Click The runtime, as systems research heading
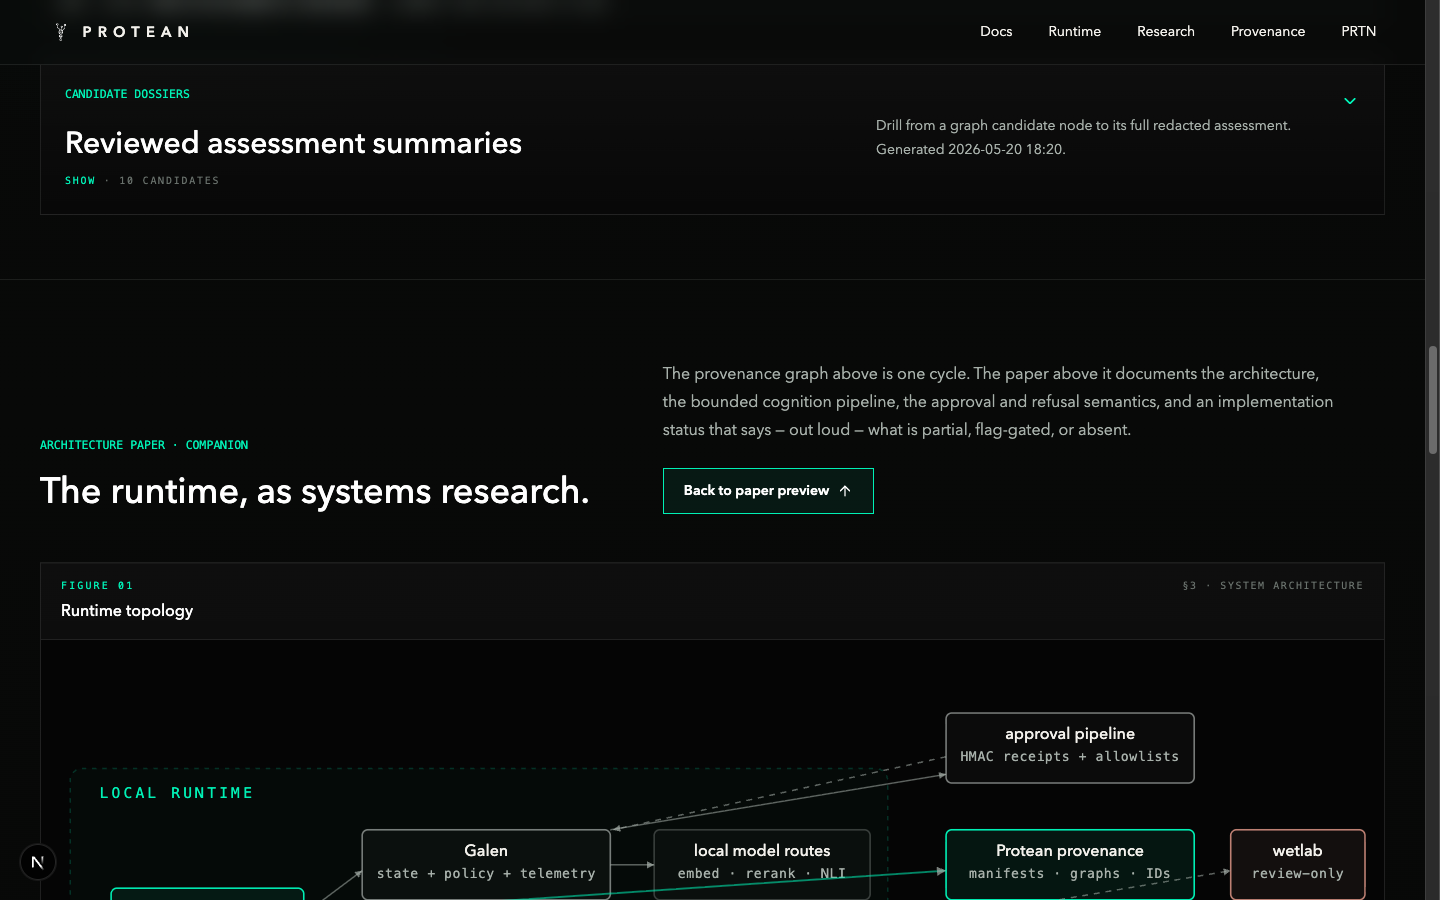Image resolution: width=1440 pixels, height=900 pixels. [x=314, y=491]
